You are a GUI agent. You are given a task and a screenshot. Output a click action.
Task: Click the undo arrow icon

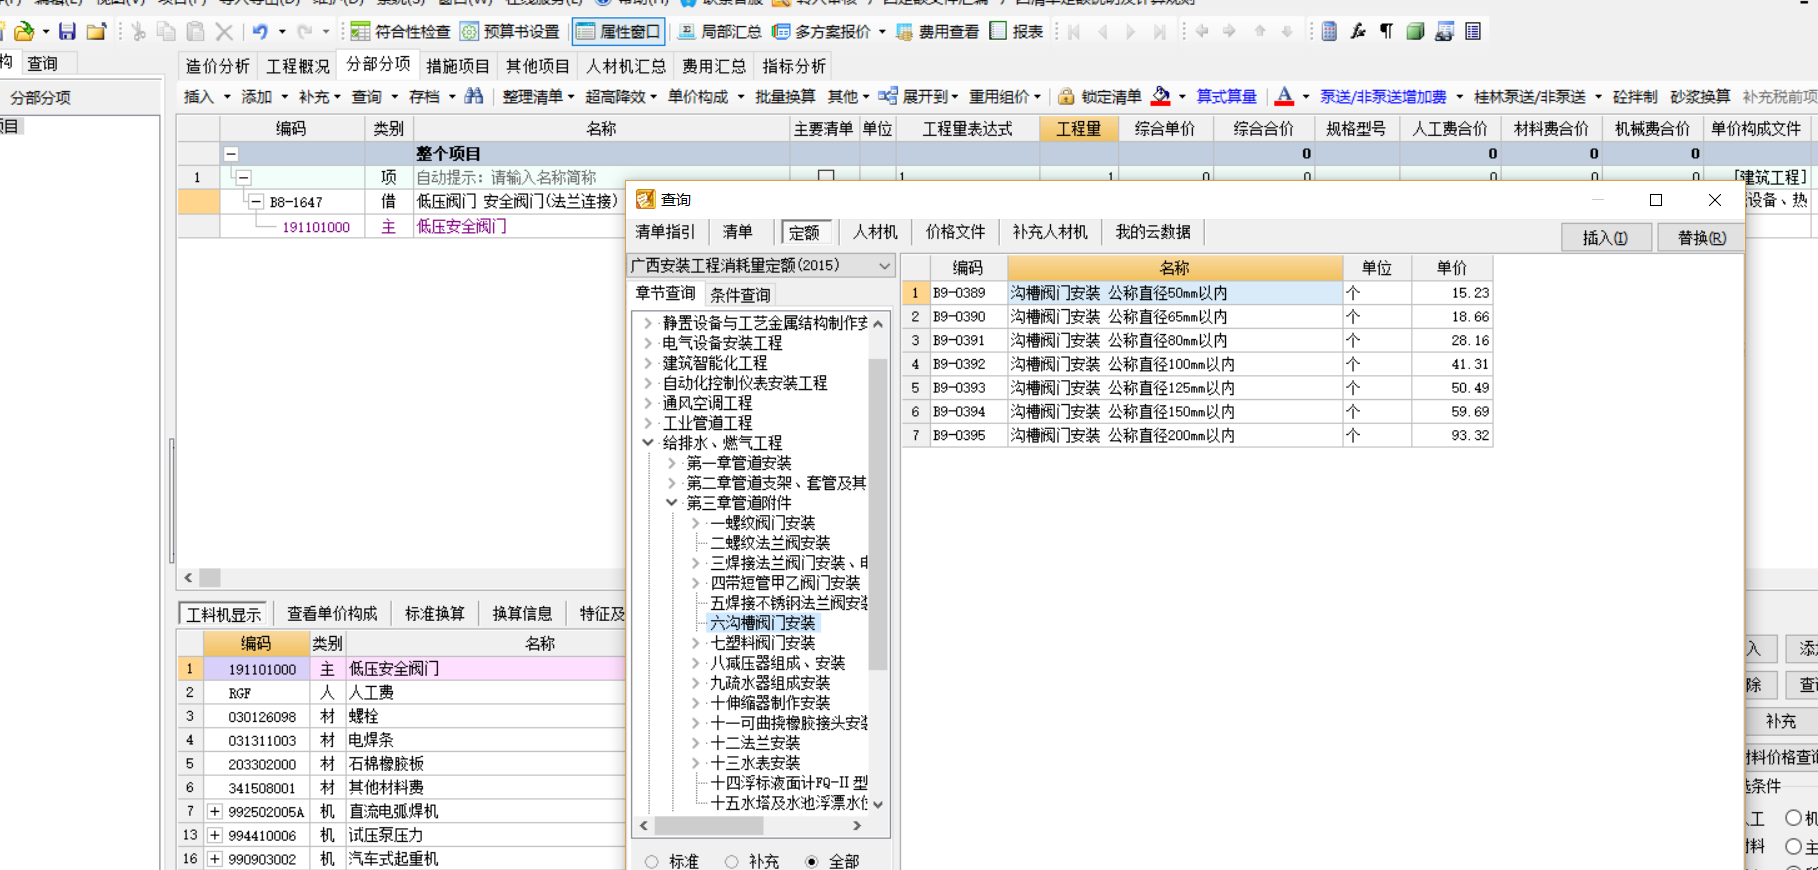coord(260,32)
